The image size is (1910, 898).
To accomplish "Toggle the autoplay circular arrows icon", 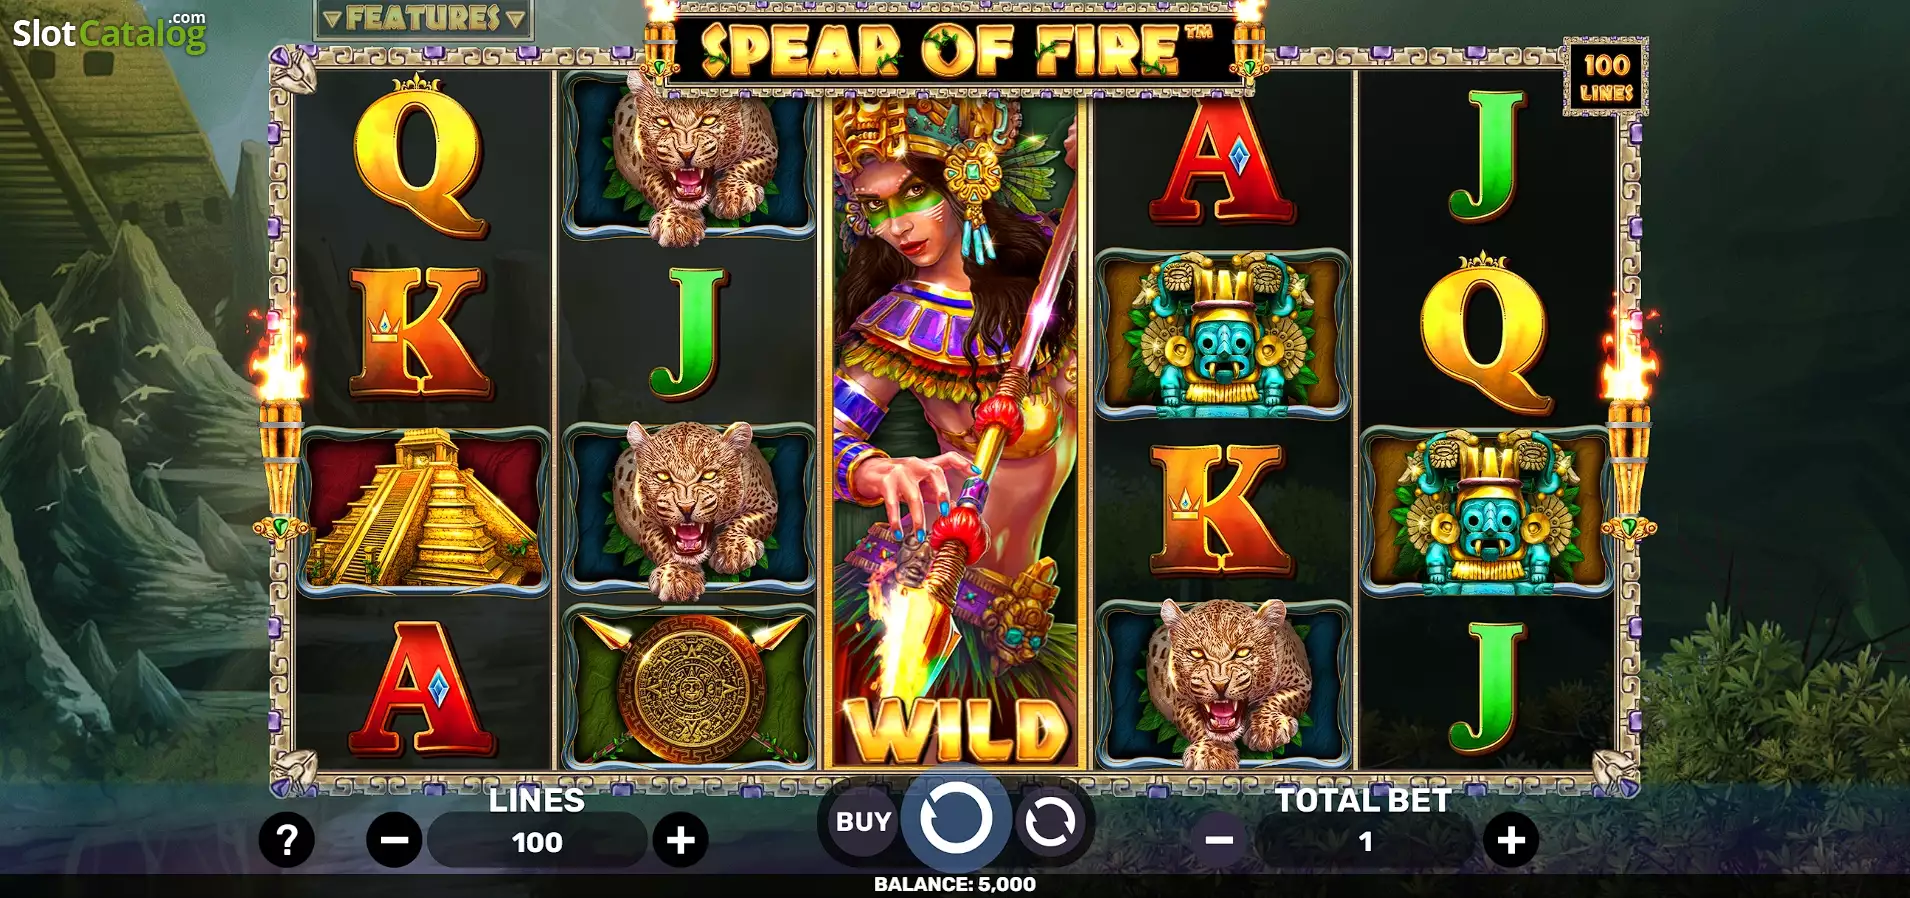I will (x=1050, y=822).
